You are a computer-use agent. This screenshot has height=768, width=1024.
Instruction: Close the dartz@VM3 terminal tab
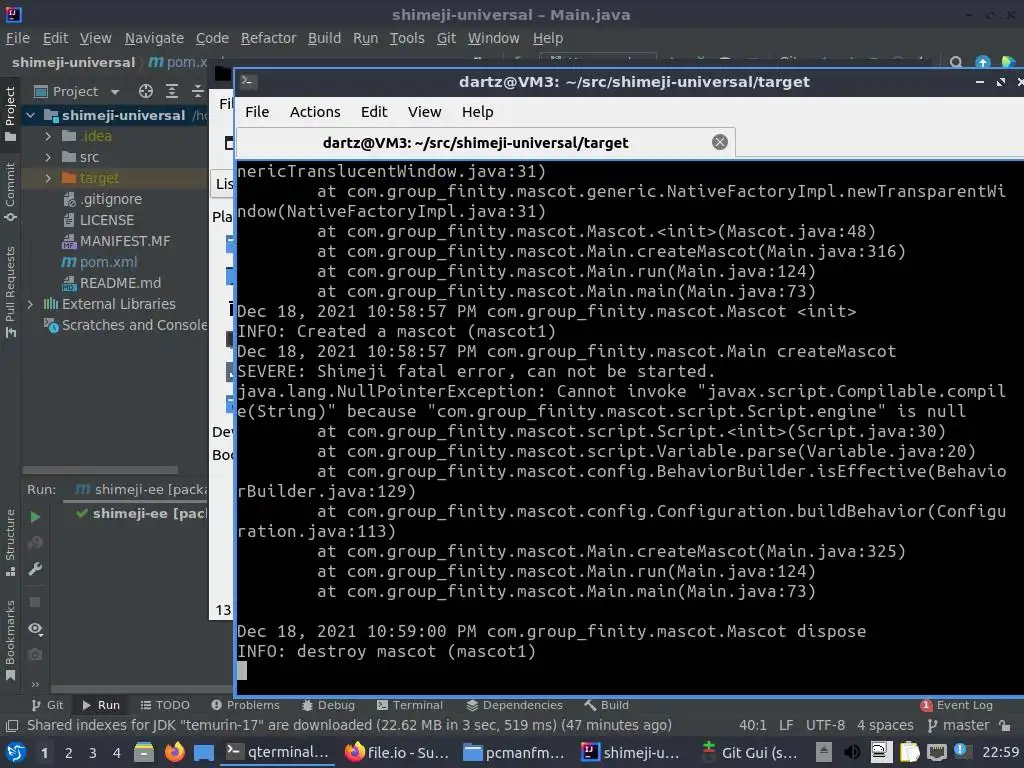(x=720, y=142)
